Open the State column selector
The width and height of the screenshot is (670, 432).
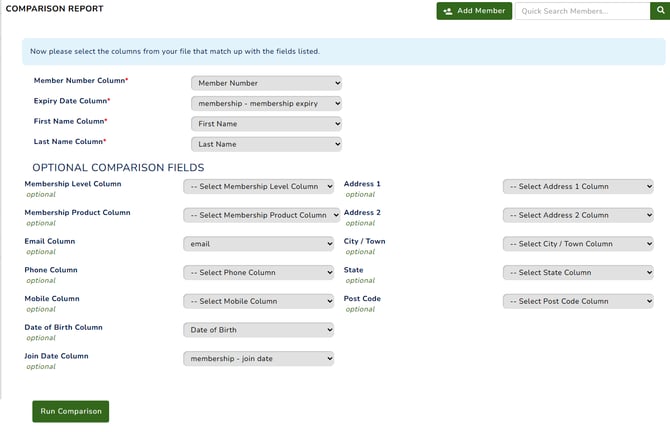(578, 272)
